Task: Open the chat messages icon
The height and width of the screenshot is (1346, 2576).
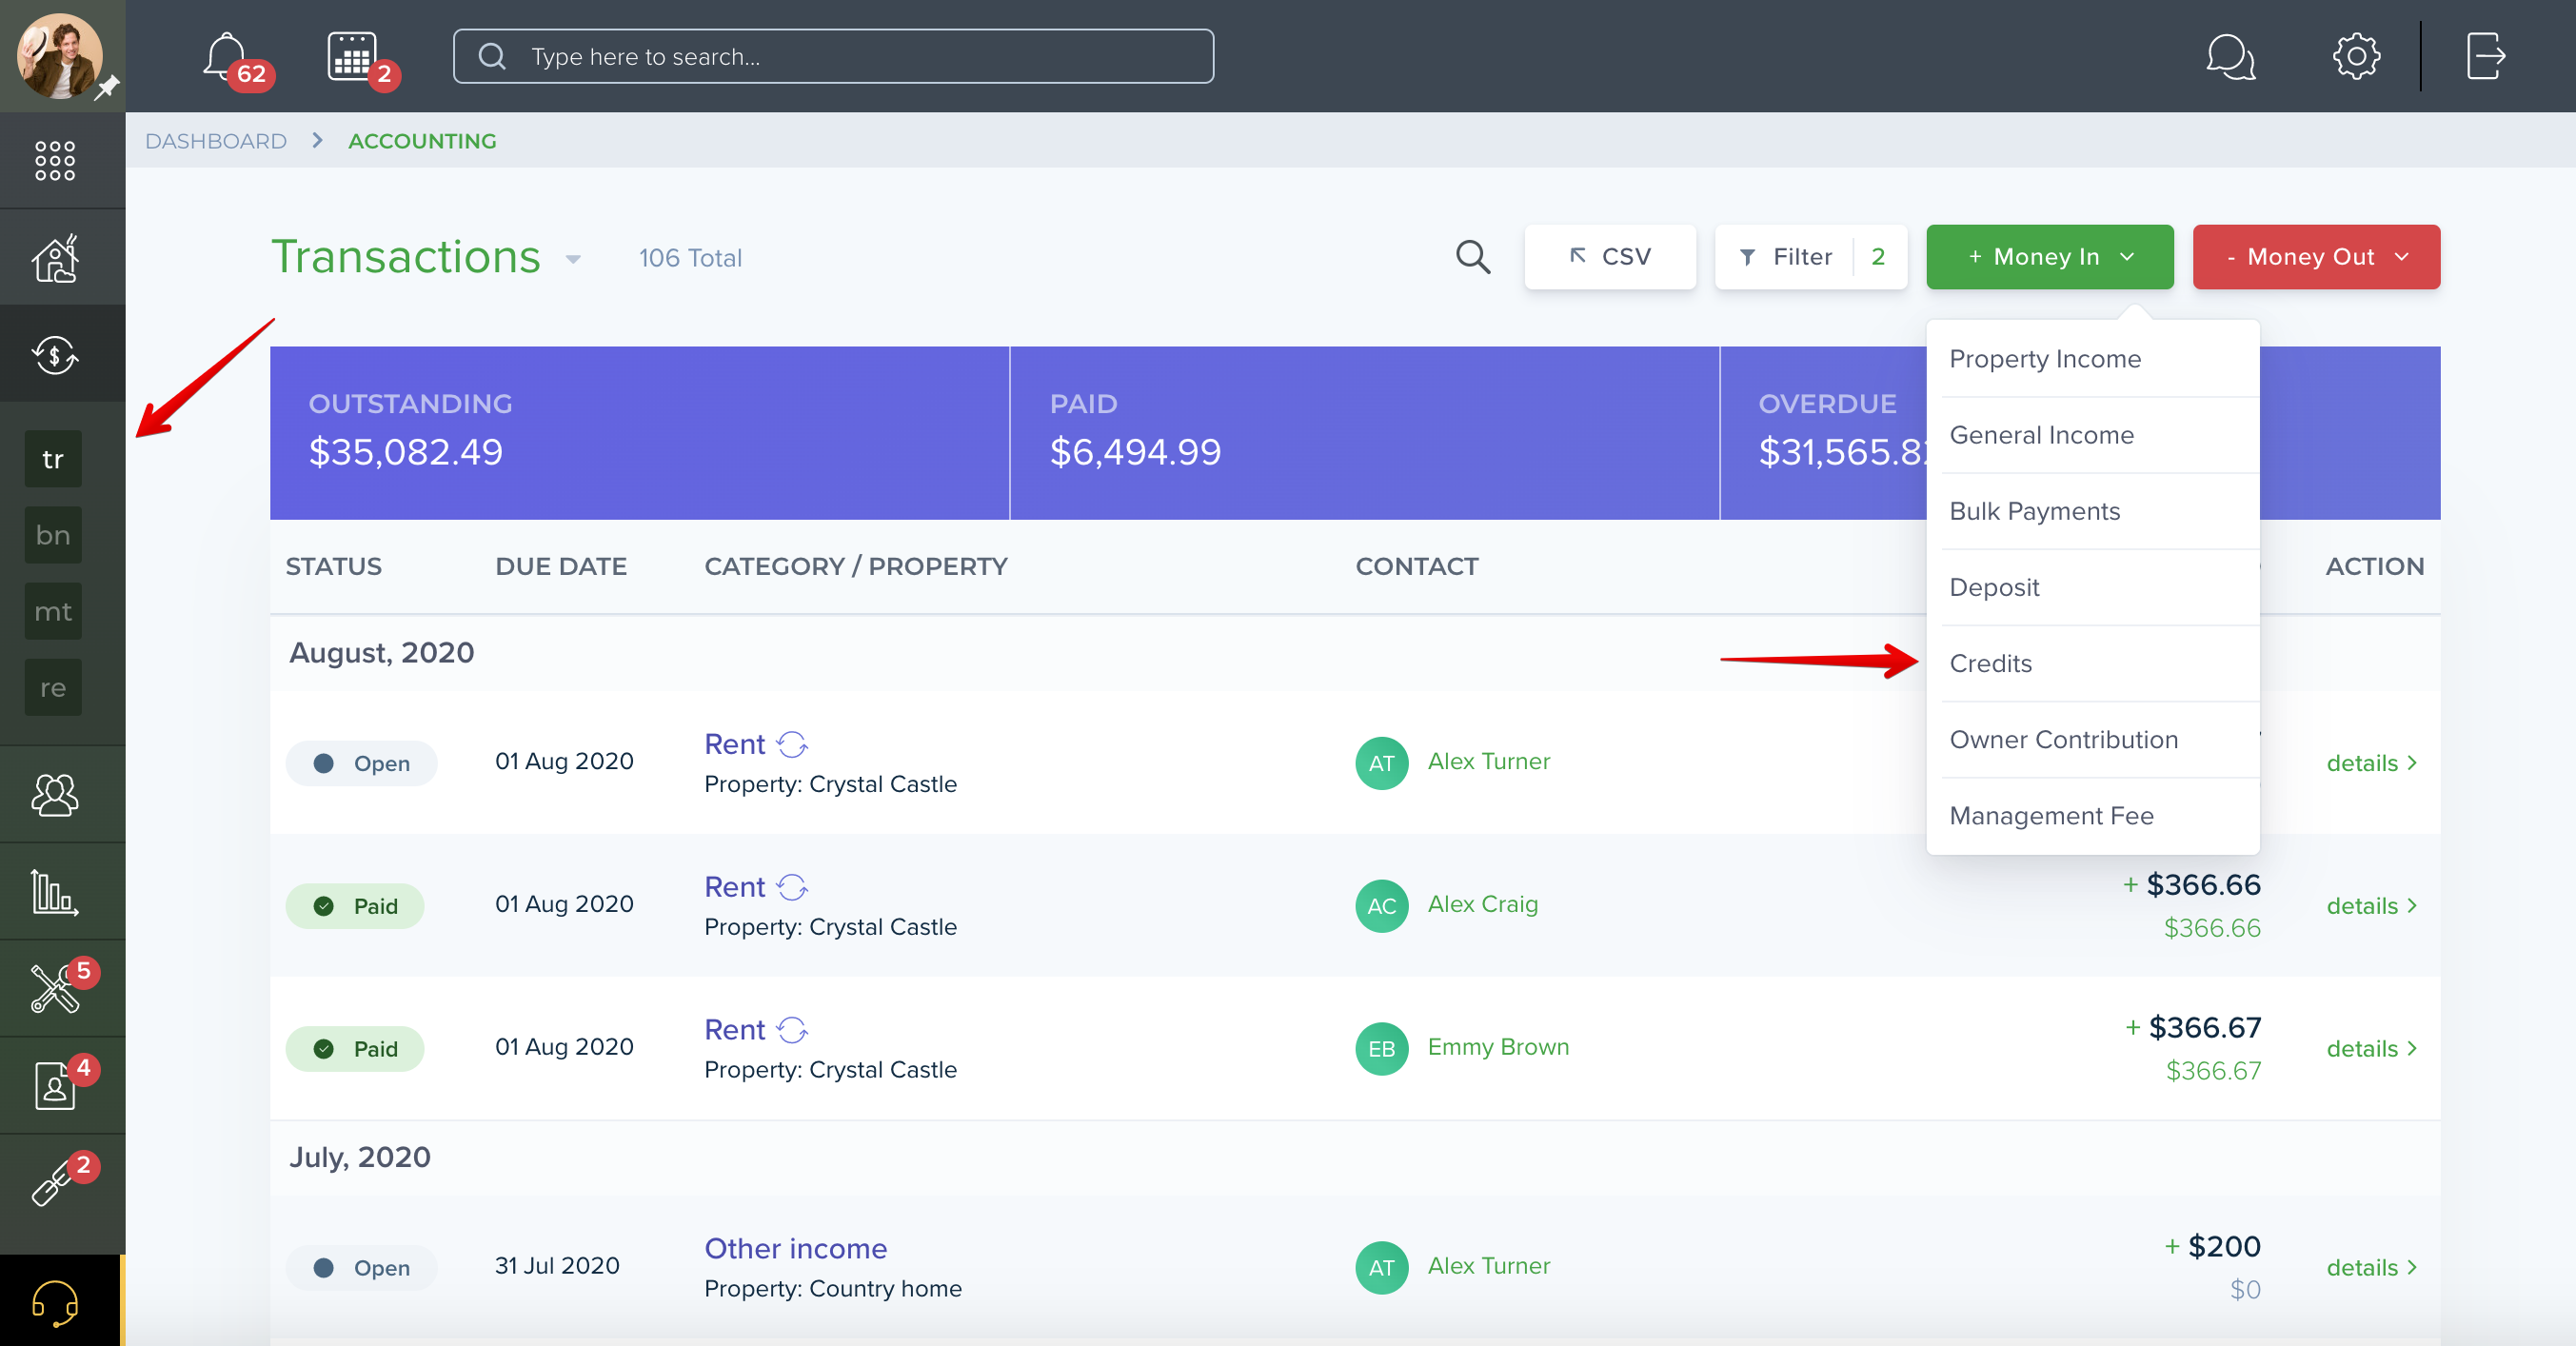Action: click(2230, 56)
